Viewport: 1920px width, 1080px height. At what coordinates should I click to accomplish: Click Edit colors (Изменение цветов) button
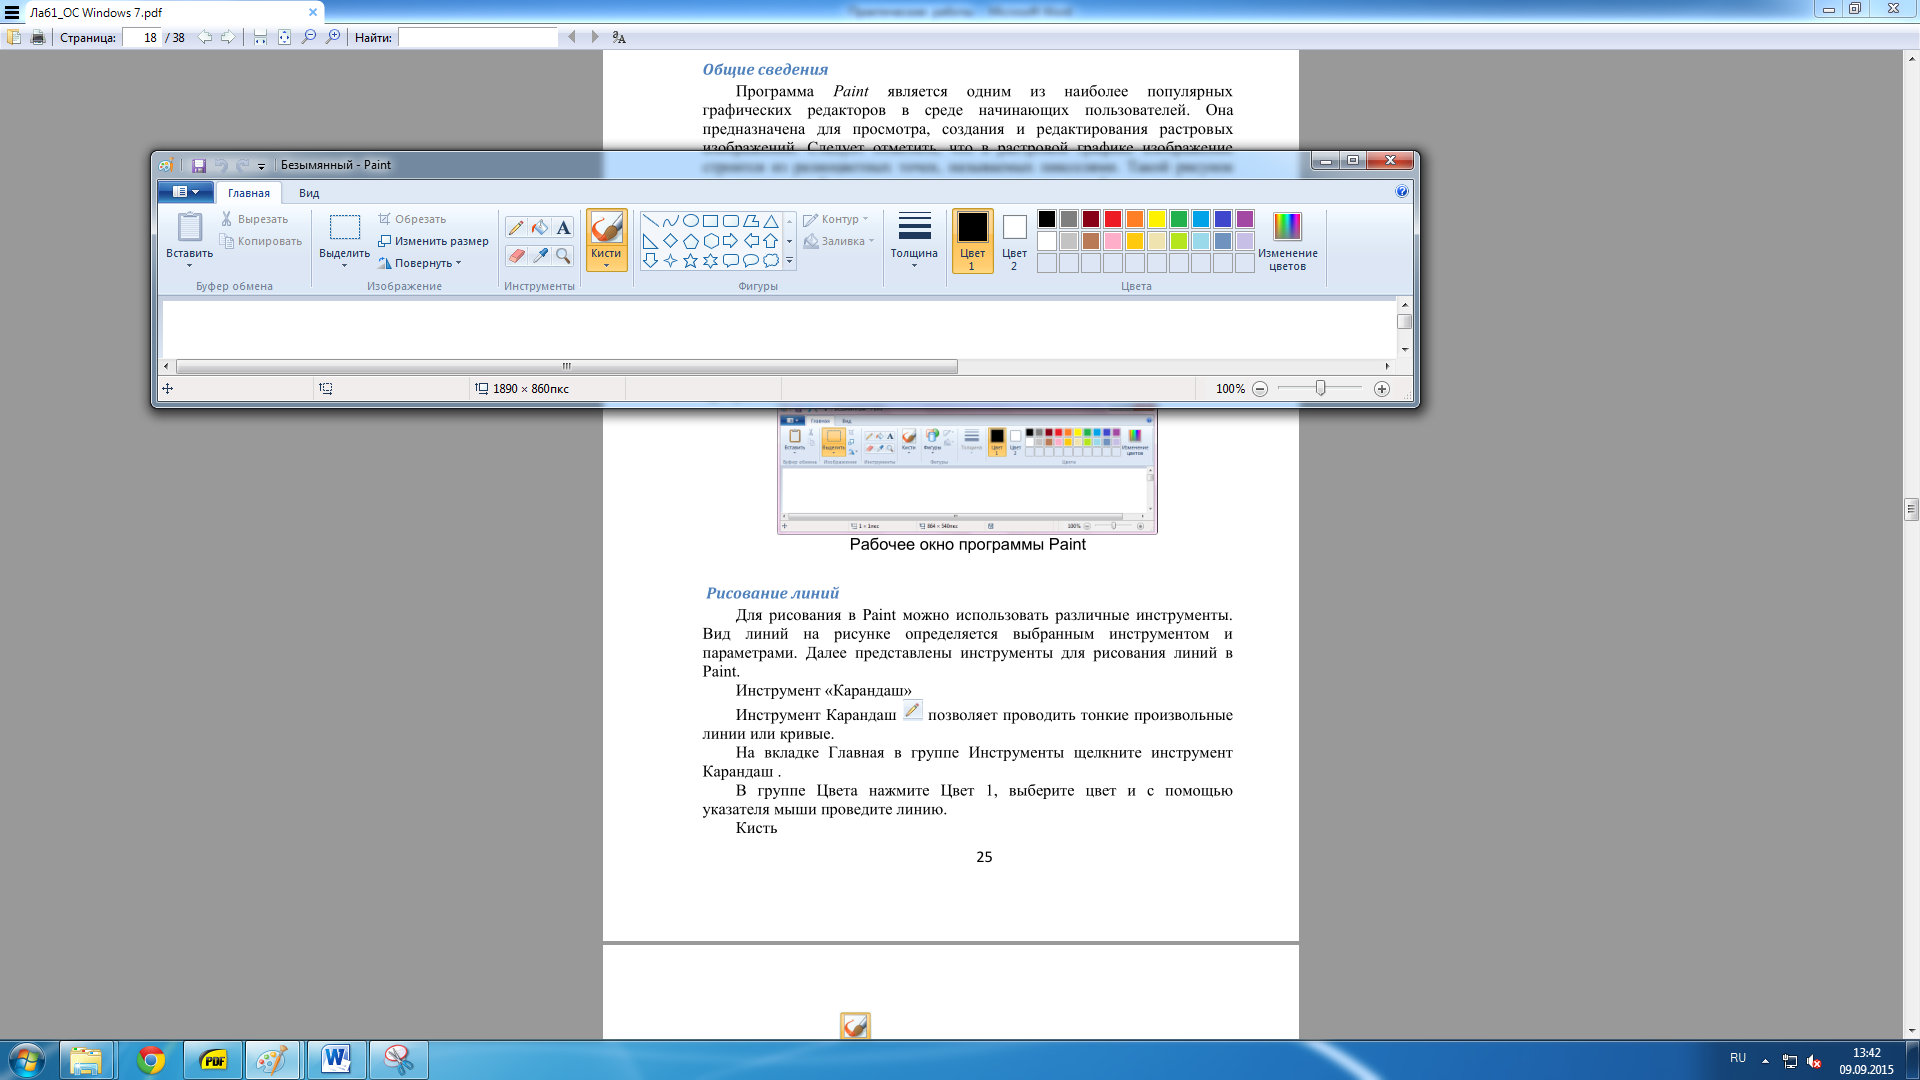pos(1288,241)
